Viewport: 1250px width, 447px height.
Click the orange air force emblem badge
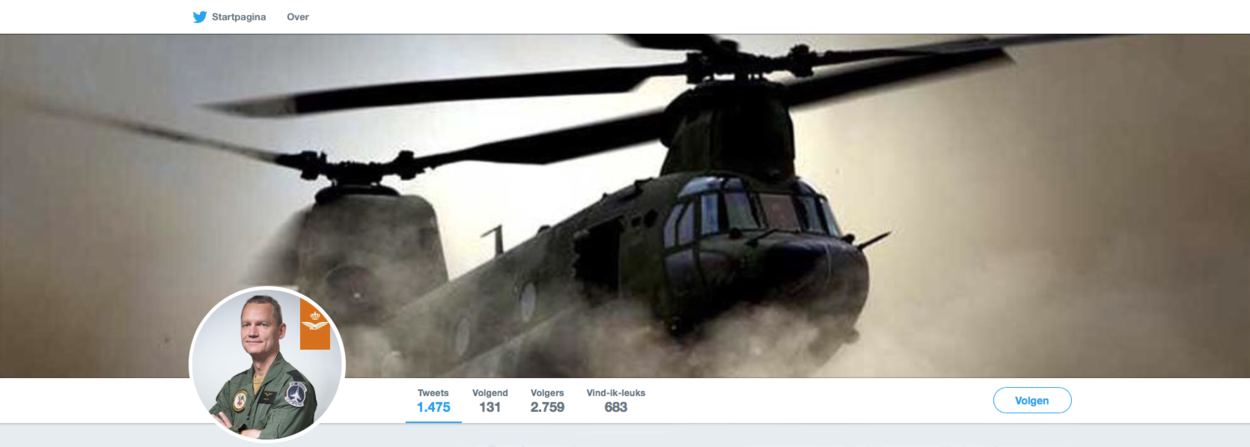[x=315, y=325]
